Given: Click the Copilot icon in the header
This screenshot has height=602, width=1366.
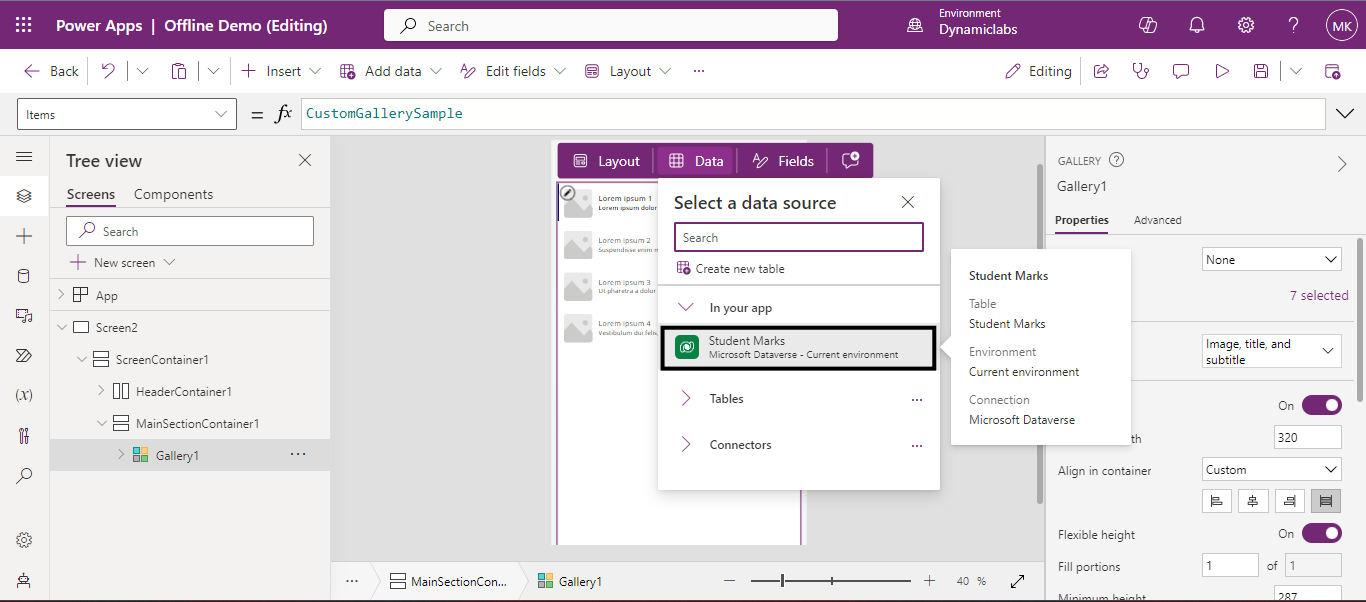Looking at the screenshot, I should pos(1148,25).
